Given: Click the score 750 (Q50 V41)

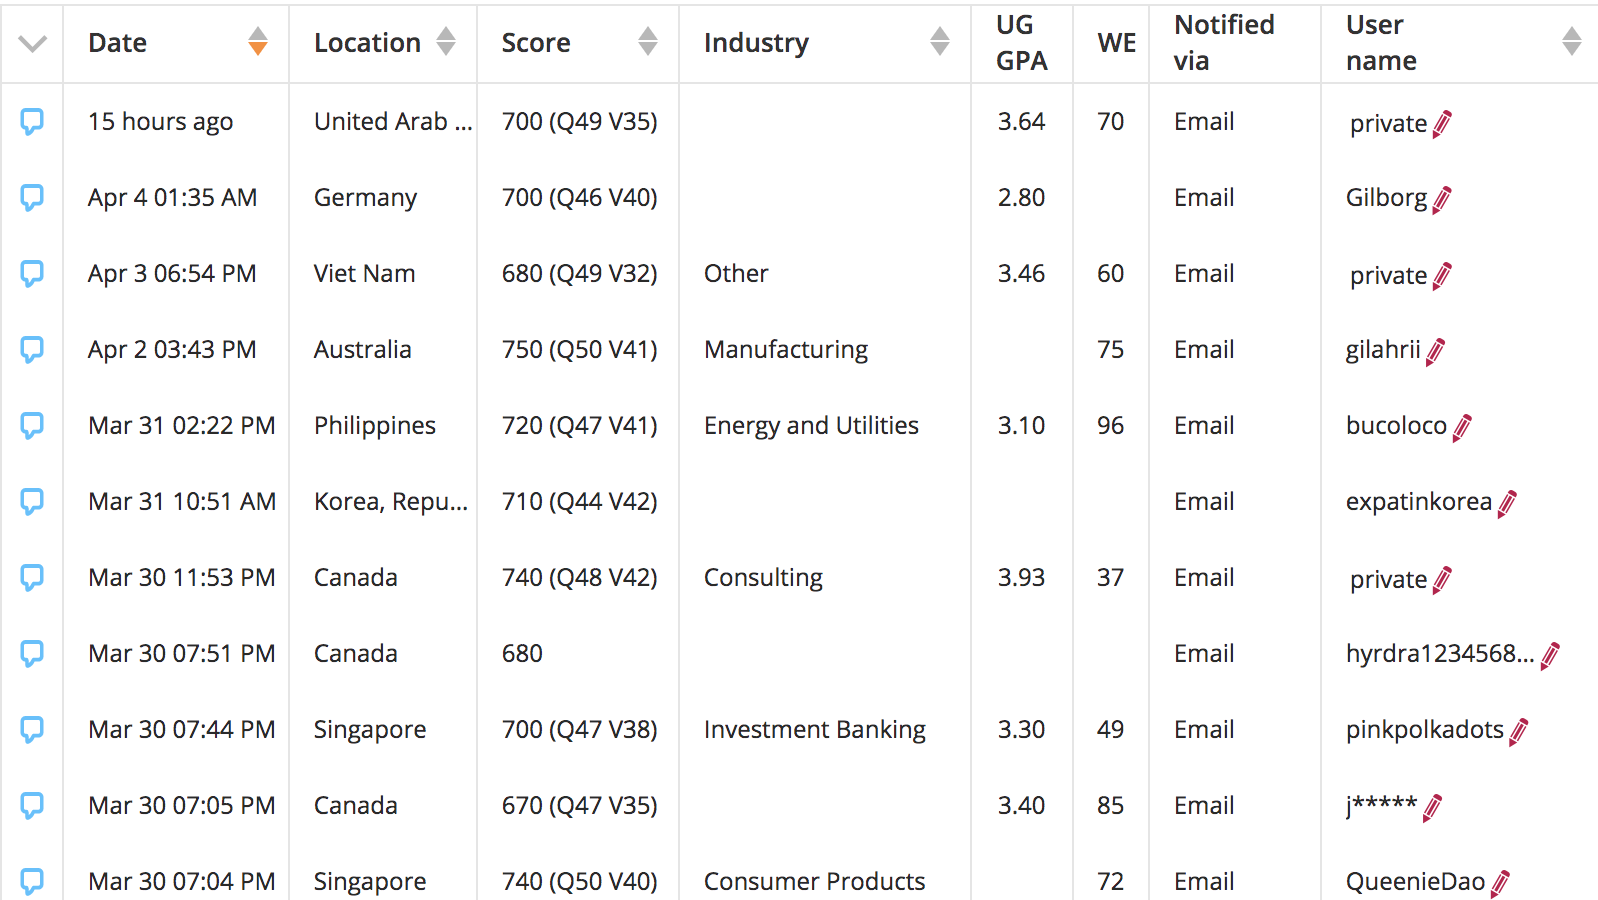Looking at the screenshot, I should click(580, 350).
